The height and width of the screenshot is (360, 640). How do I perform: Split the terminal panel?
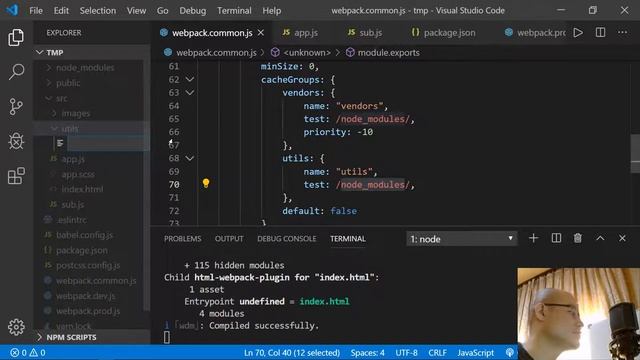(x=556, y=238)
